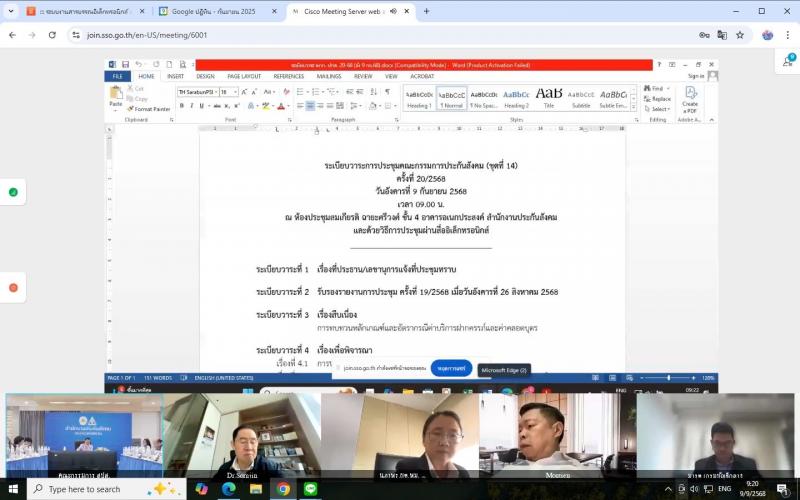Switch to the INSERT ribbon tab
The height and width of the screenshot is (500, 800).
tap(176, 77)
